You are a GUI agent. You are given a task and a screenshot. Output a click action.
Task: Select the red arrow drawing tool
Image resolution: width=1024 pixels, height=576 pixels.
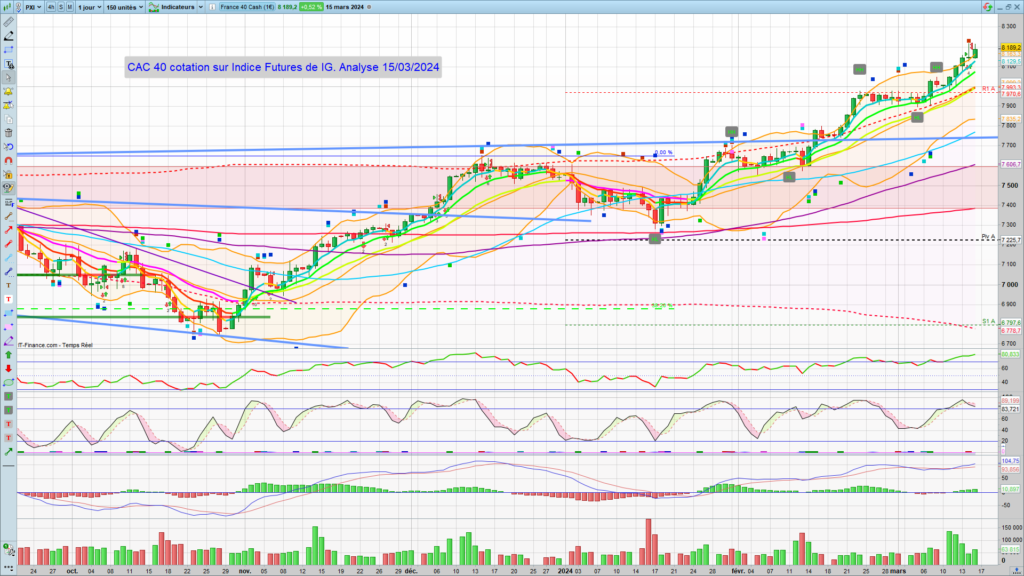pyautogui.click(x=8, y=230)
